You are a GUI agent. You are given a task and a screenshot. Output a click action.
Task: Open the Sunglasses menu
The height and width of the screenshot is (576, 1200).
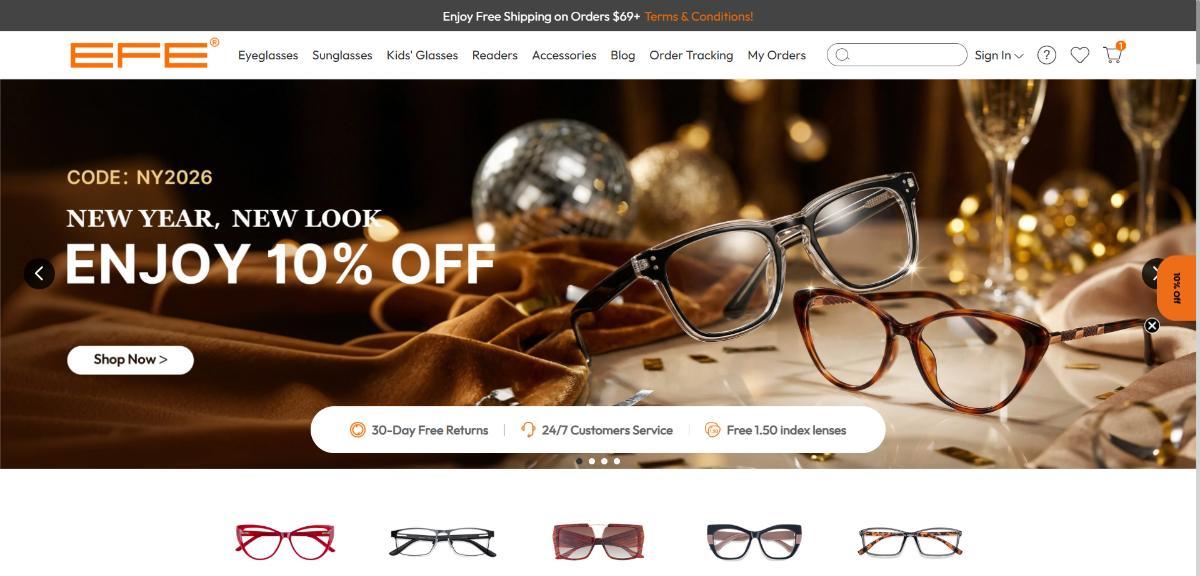(342, 55)
